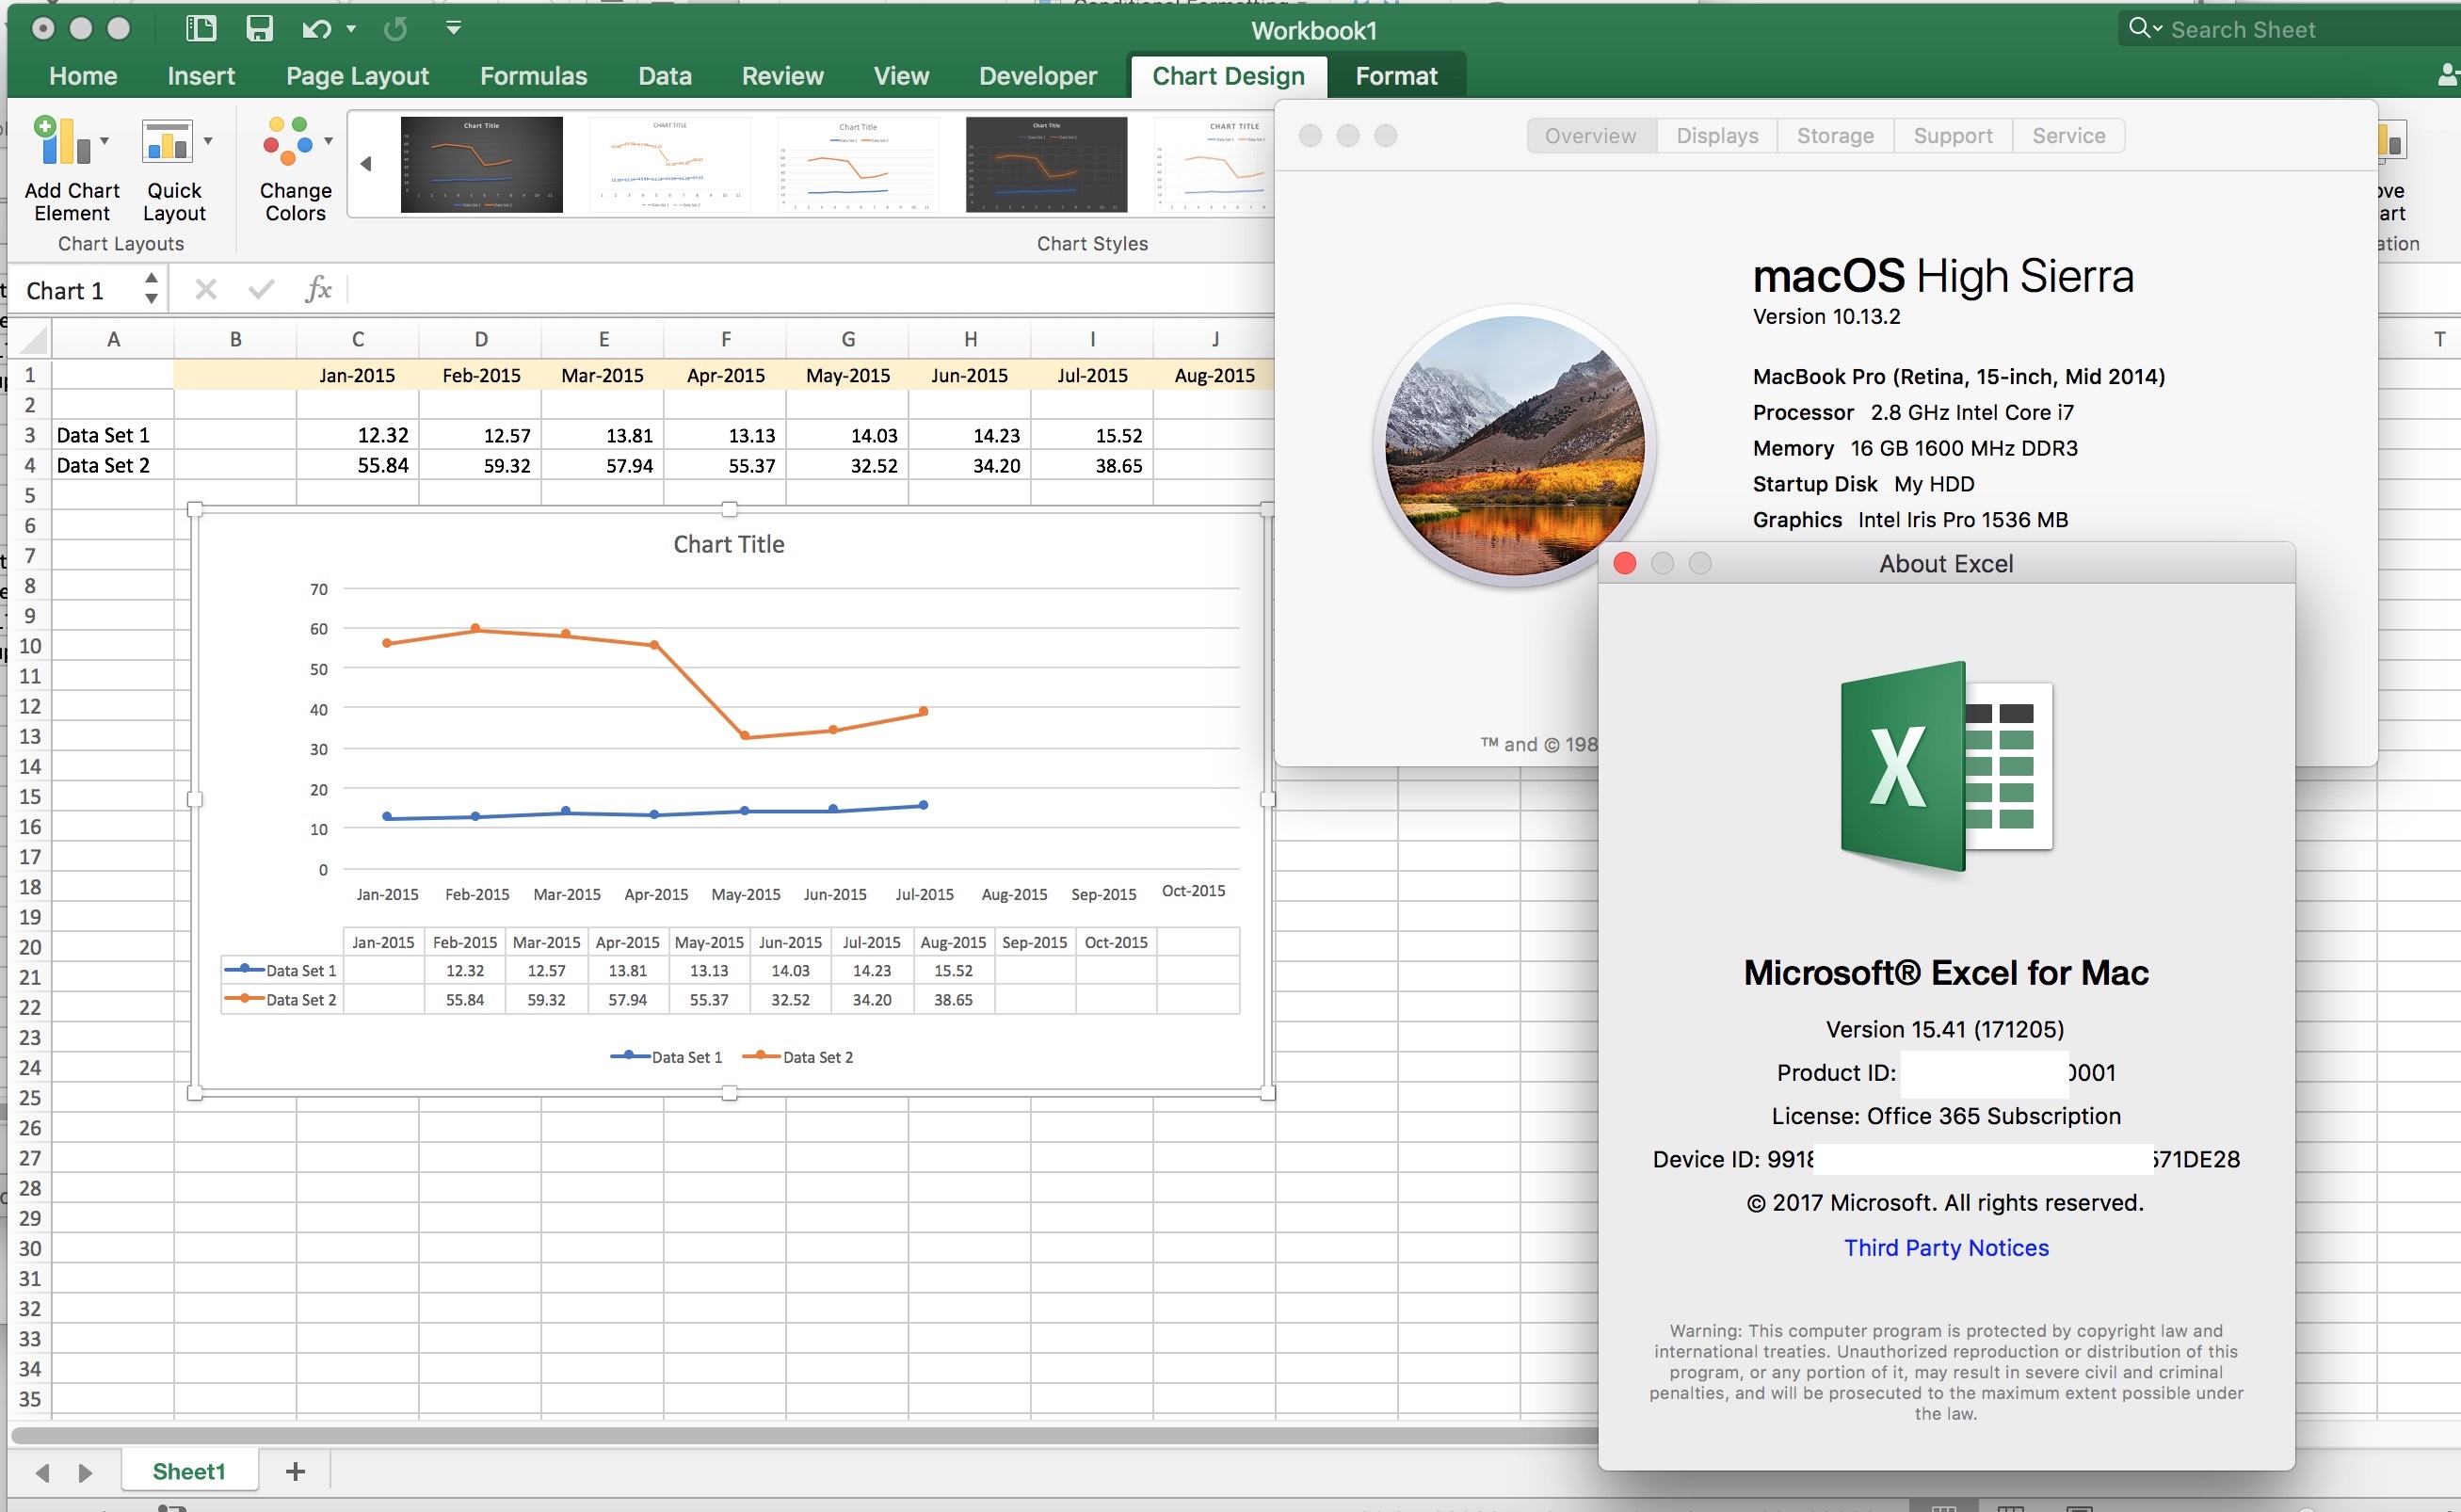Select Support tab in About This Mac

1953,135
